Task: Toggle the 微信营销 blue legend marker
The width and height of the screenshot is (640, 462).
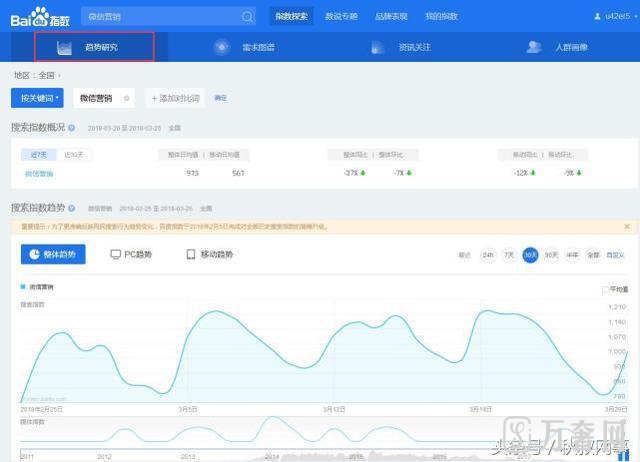Action: (x=23, y=287)
